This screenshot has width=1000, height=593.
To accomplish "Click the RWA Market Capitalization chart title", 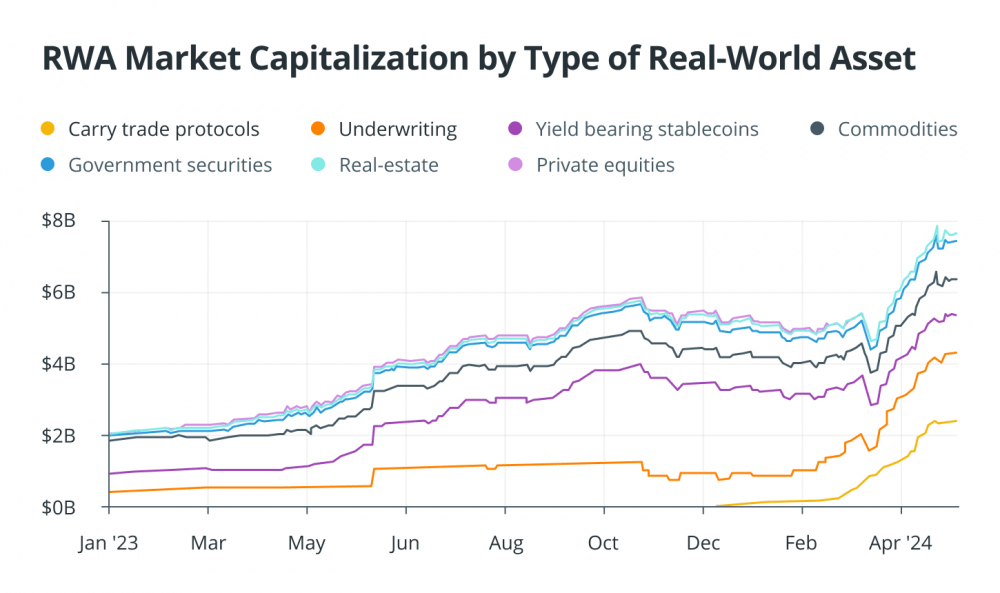I will coord(479,59).
